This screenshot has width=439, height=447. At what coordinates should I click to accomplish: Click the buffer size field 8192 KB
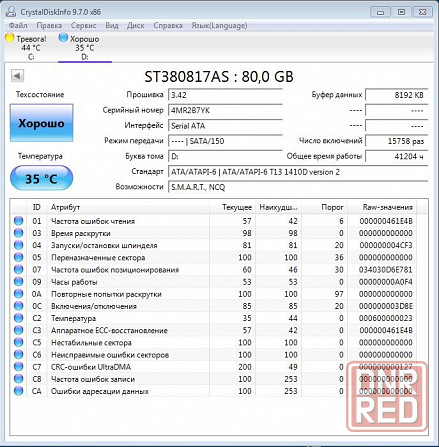coord(397,95)
